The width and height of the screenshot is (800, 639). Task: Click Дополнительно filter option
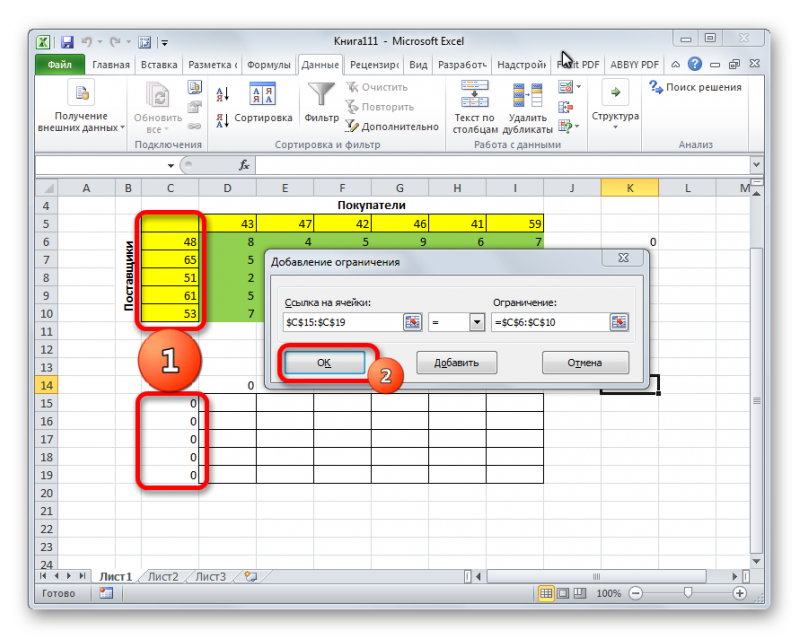[x=392, y=126]
